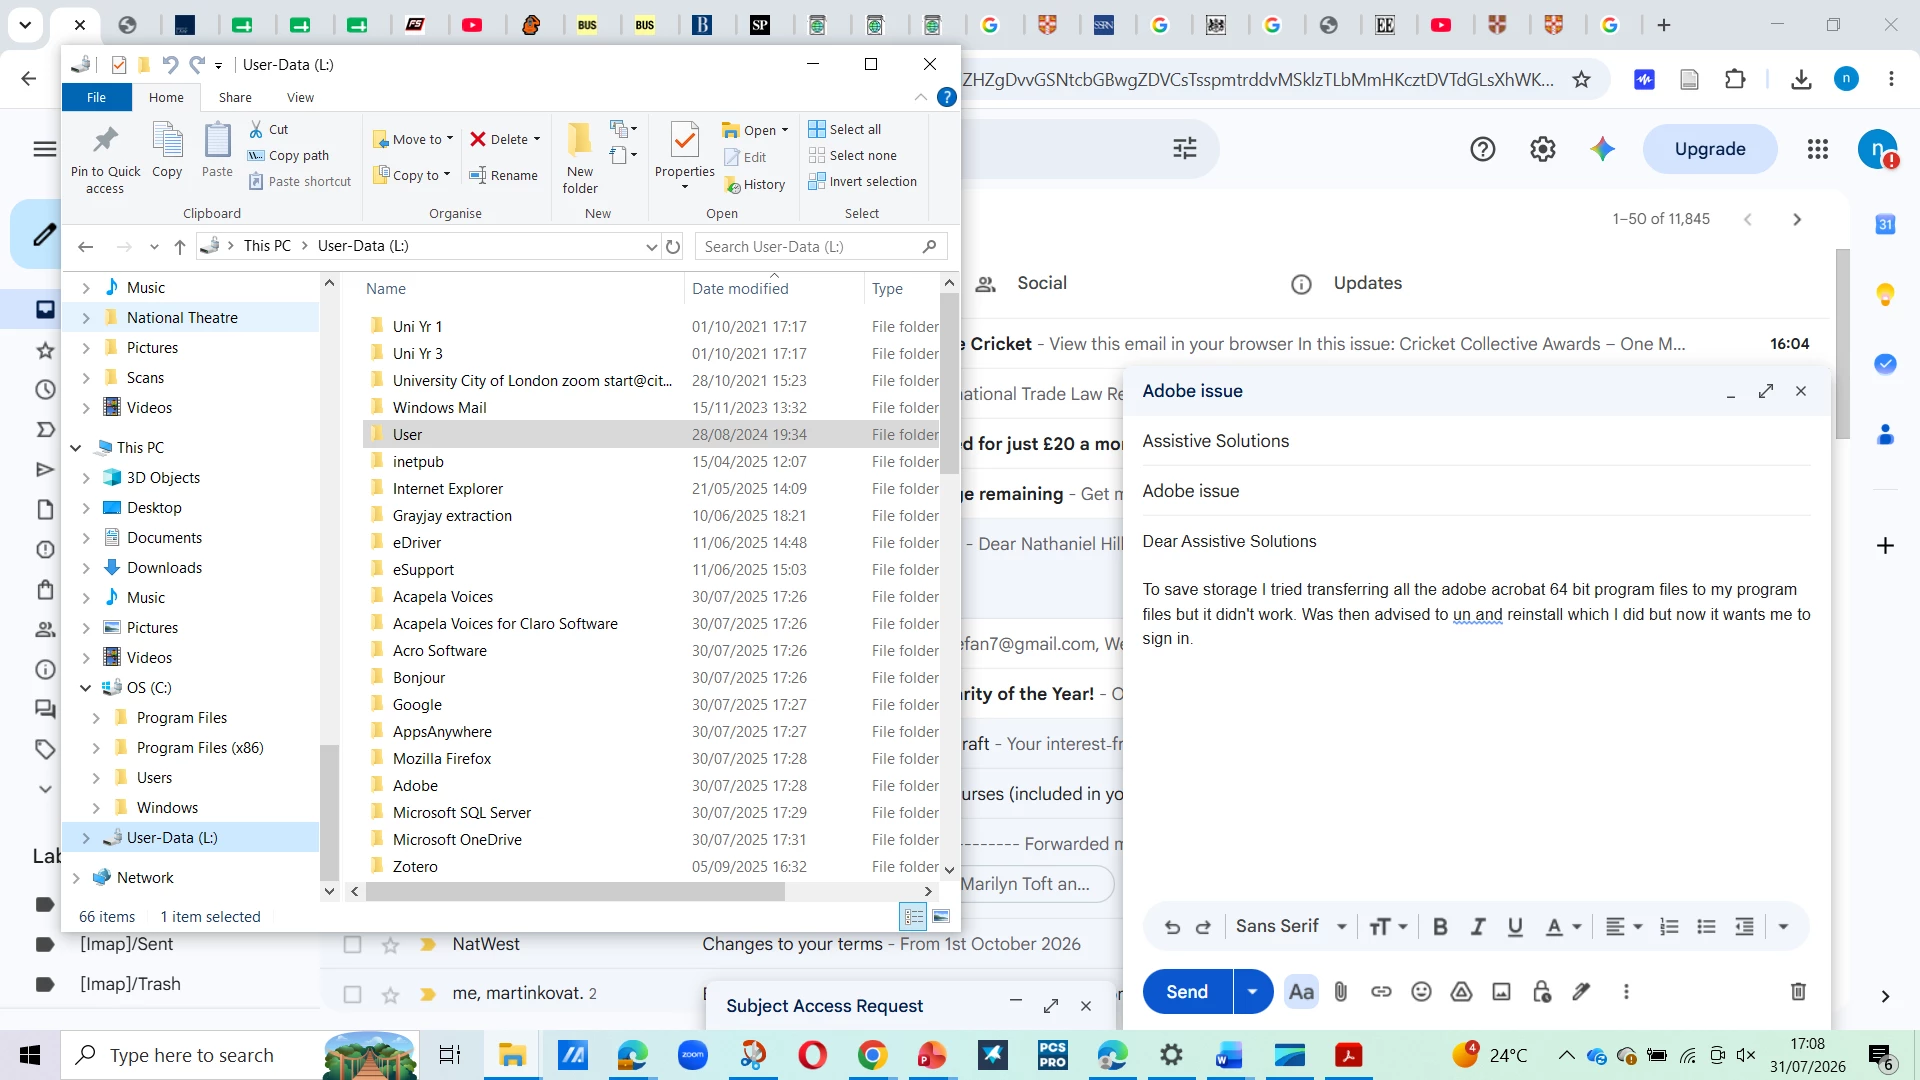Viewport: 1920px width, 1080px height.
Task: Underline text in the compose toolbar
Action: (x=1515, y=927)
